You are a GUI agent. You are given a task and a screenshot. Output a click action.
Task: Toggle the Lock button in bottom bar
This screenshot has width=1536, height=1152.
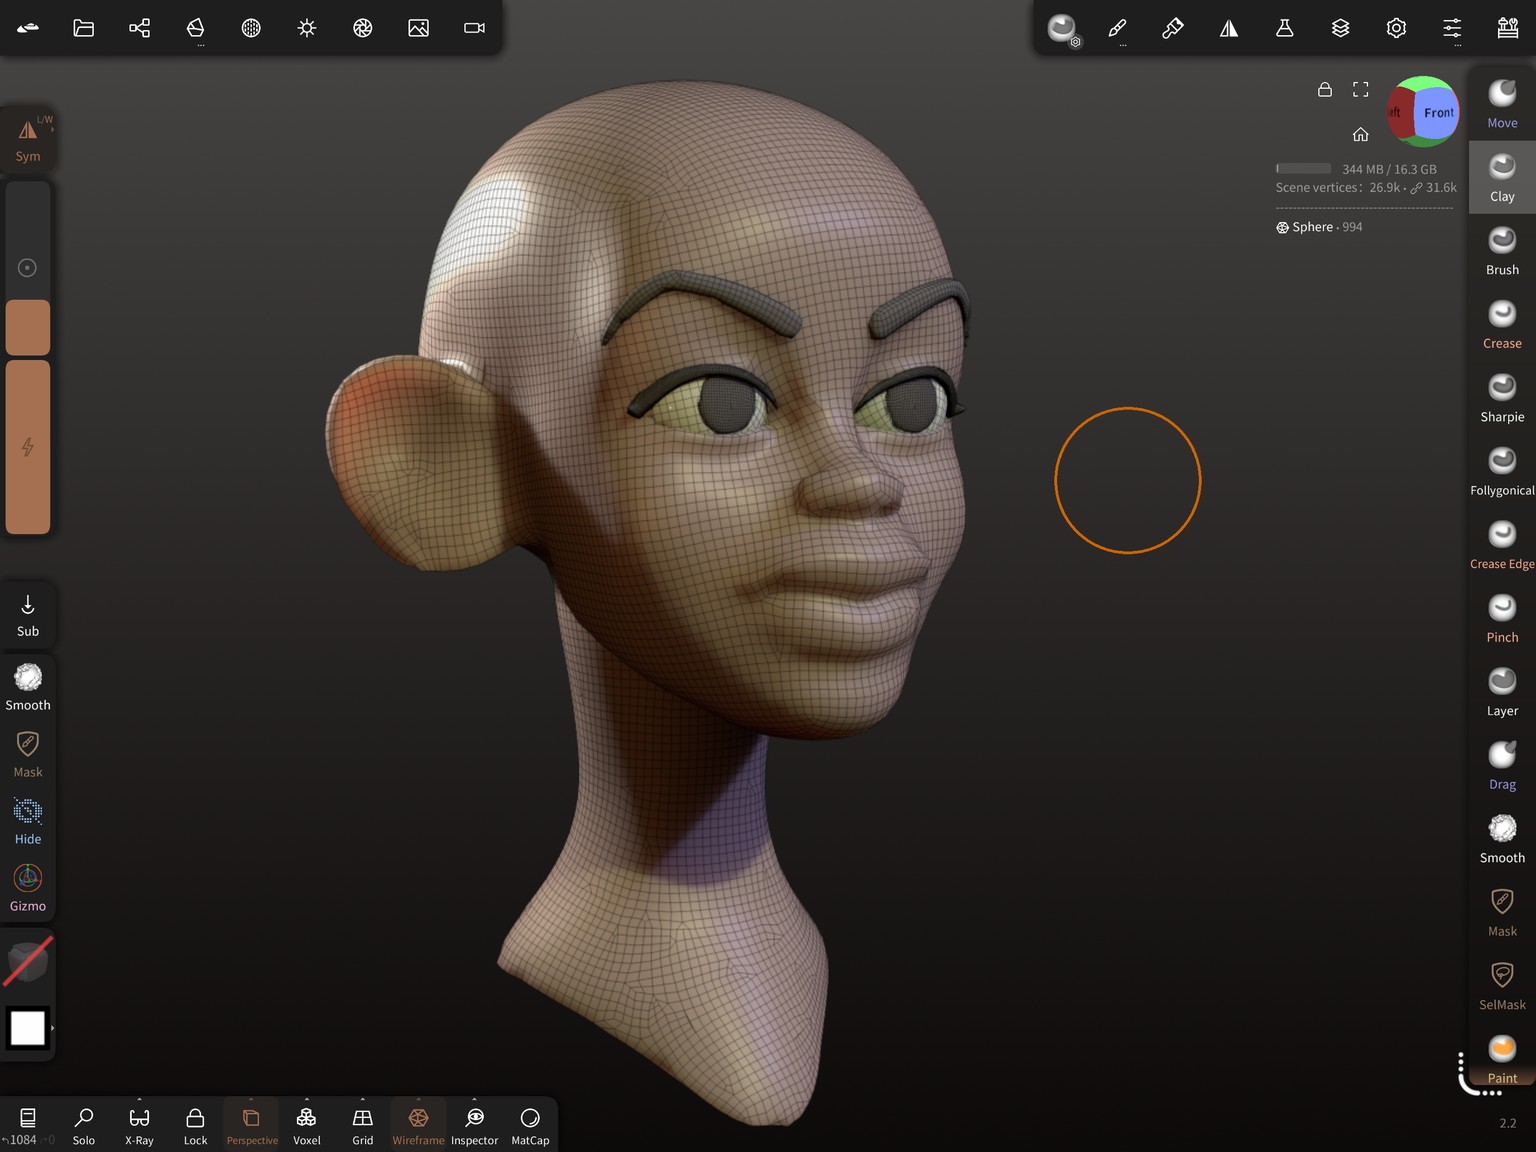(x=196, y=1125)
